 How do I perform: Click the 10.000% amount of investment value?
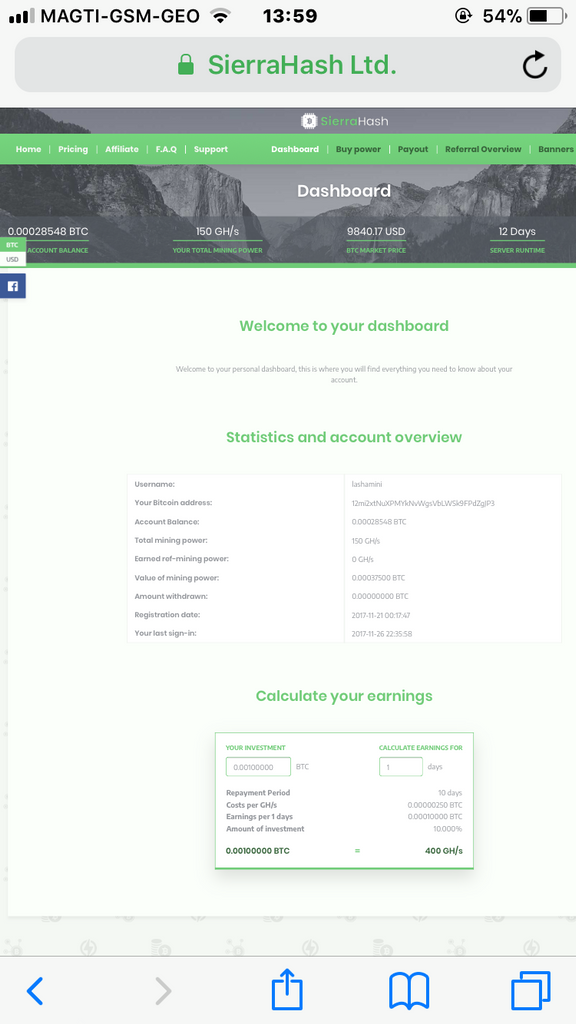tap(447, 829)
